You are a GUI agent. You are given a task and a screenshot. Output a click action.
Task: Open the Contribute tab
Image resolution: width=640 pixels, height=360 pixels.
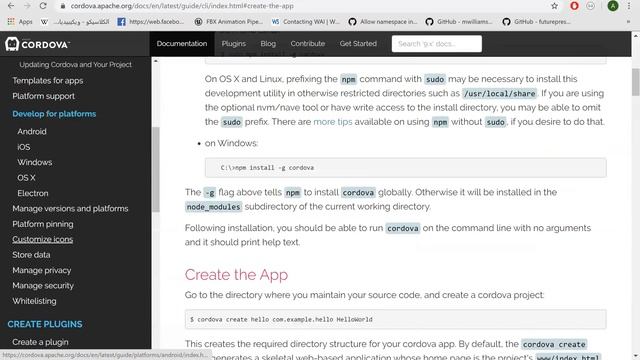pyautogui.click(x=308, y=44)
